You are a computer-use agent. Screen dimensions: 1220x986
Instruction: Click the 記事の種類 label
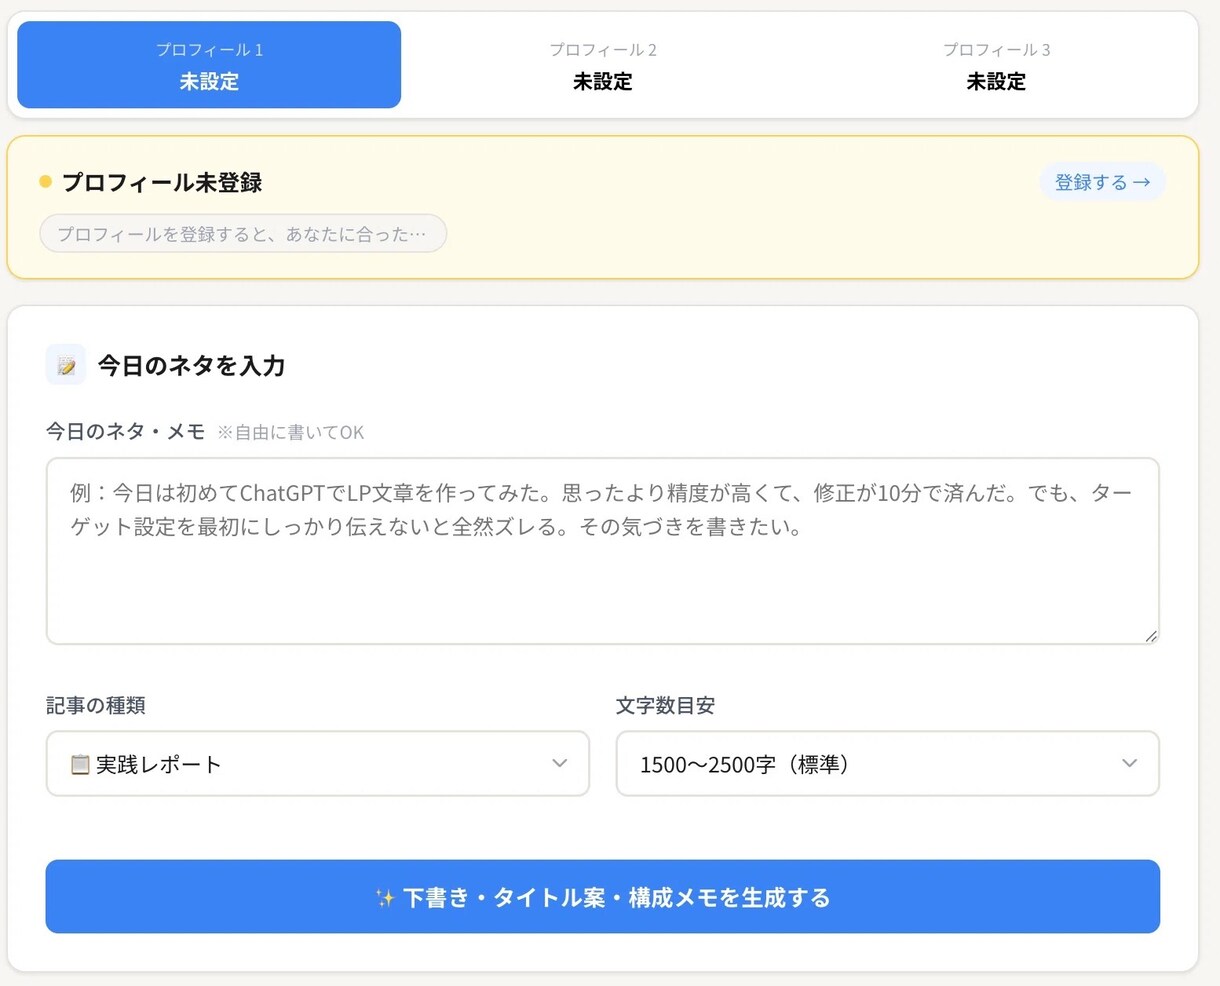(96, 706)
